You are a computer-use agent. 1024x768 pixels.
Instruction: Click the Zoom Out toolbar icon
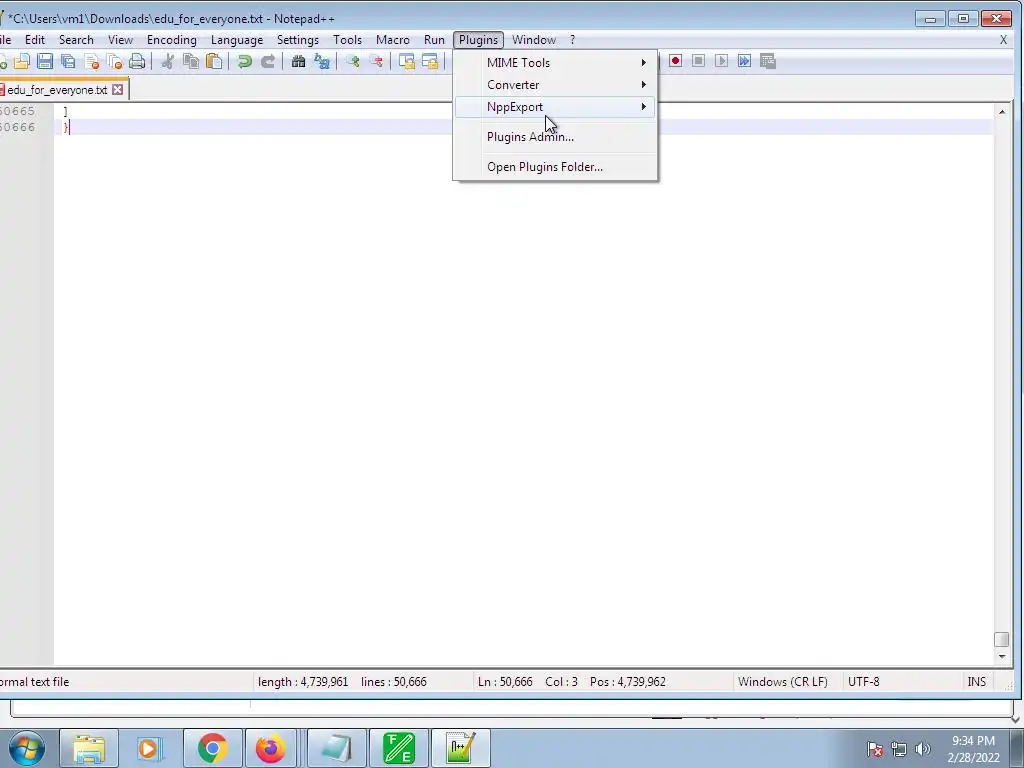point(376,61)
